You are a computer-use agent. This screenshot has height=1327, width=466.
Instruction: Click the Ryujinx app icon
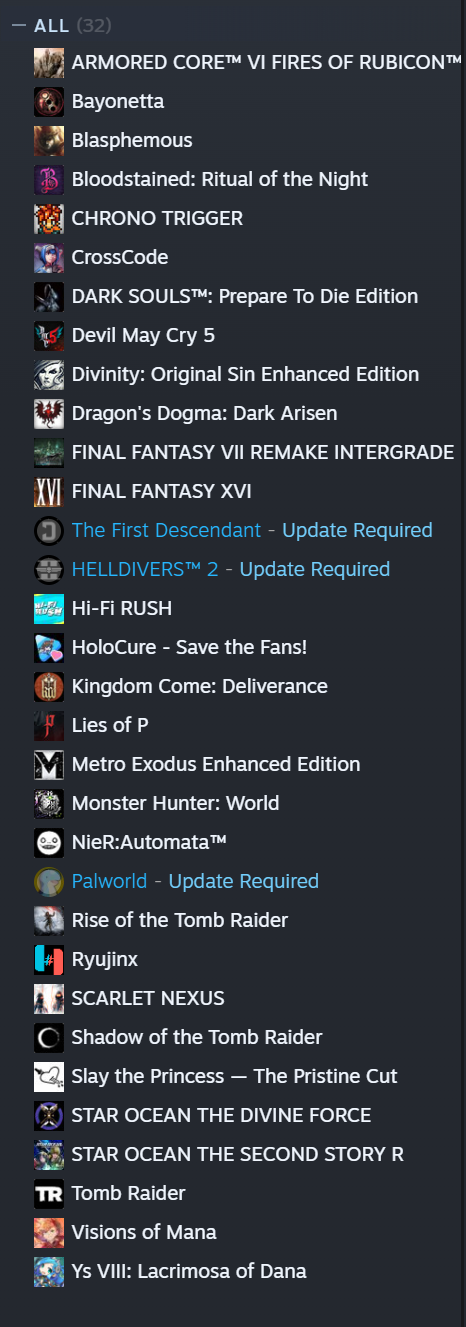click(x=49, y=959)
